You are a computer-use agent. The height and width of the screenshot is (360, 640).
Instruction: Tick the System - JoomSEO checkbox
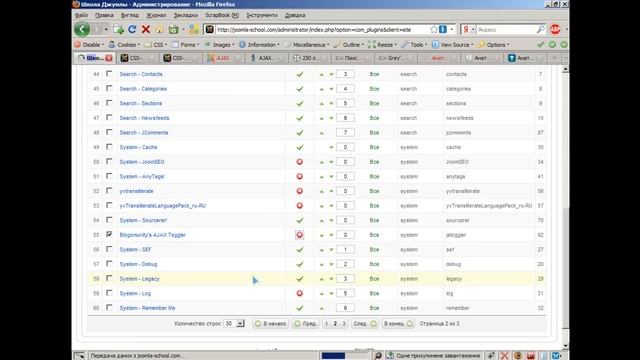coord(109,161)
